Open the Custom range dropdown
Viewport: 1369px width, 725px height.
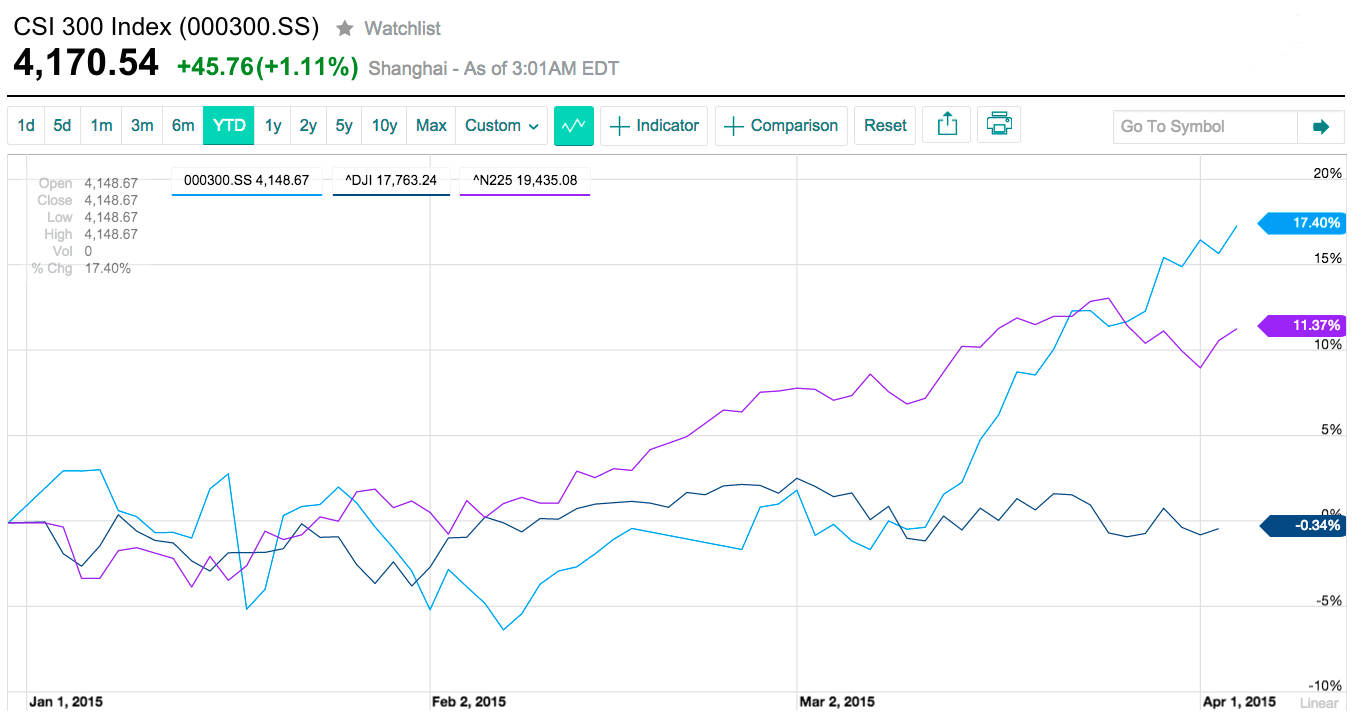tap(502, 126)
